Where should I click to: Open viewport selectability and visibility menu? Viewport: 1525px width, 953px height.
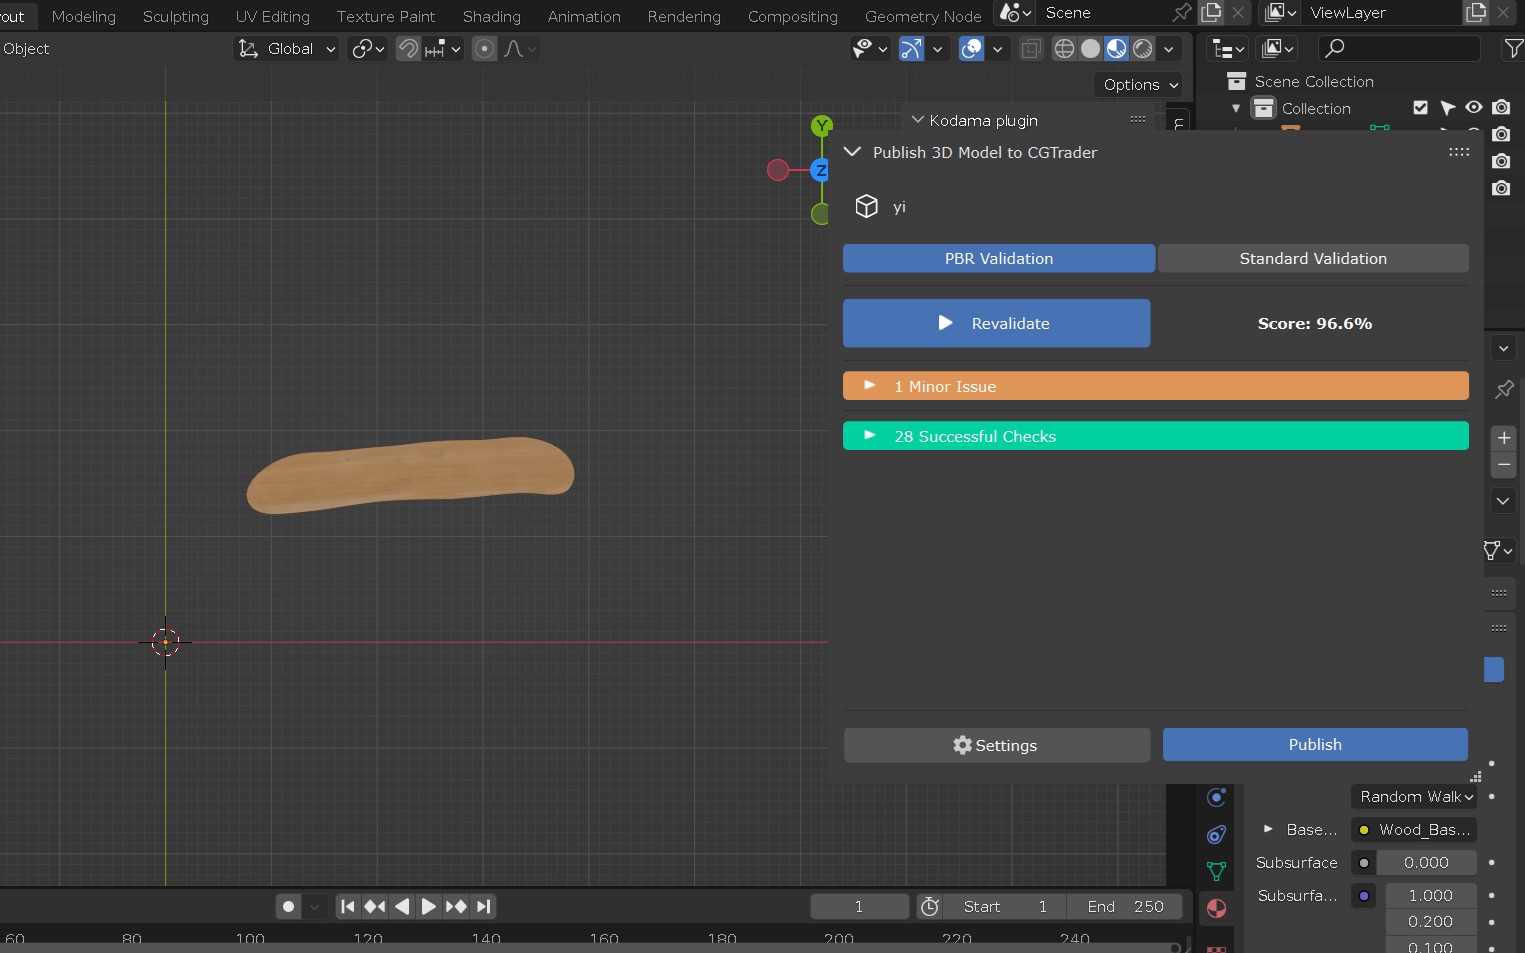[x=869, y=49]
